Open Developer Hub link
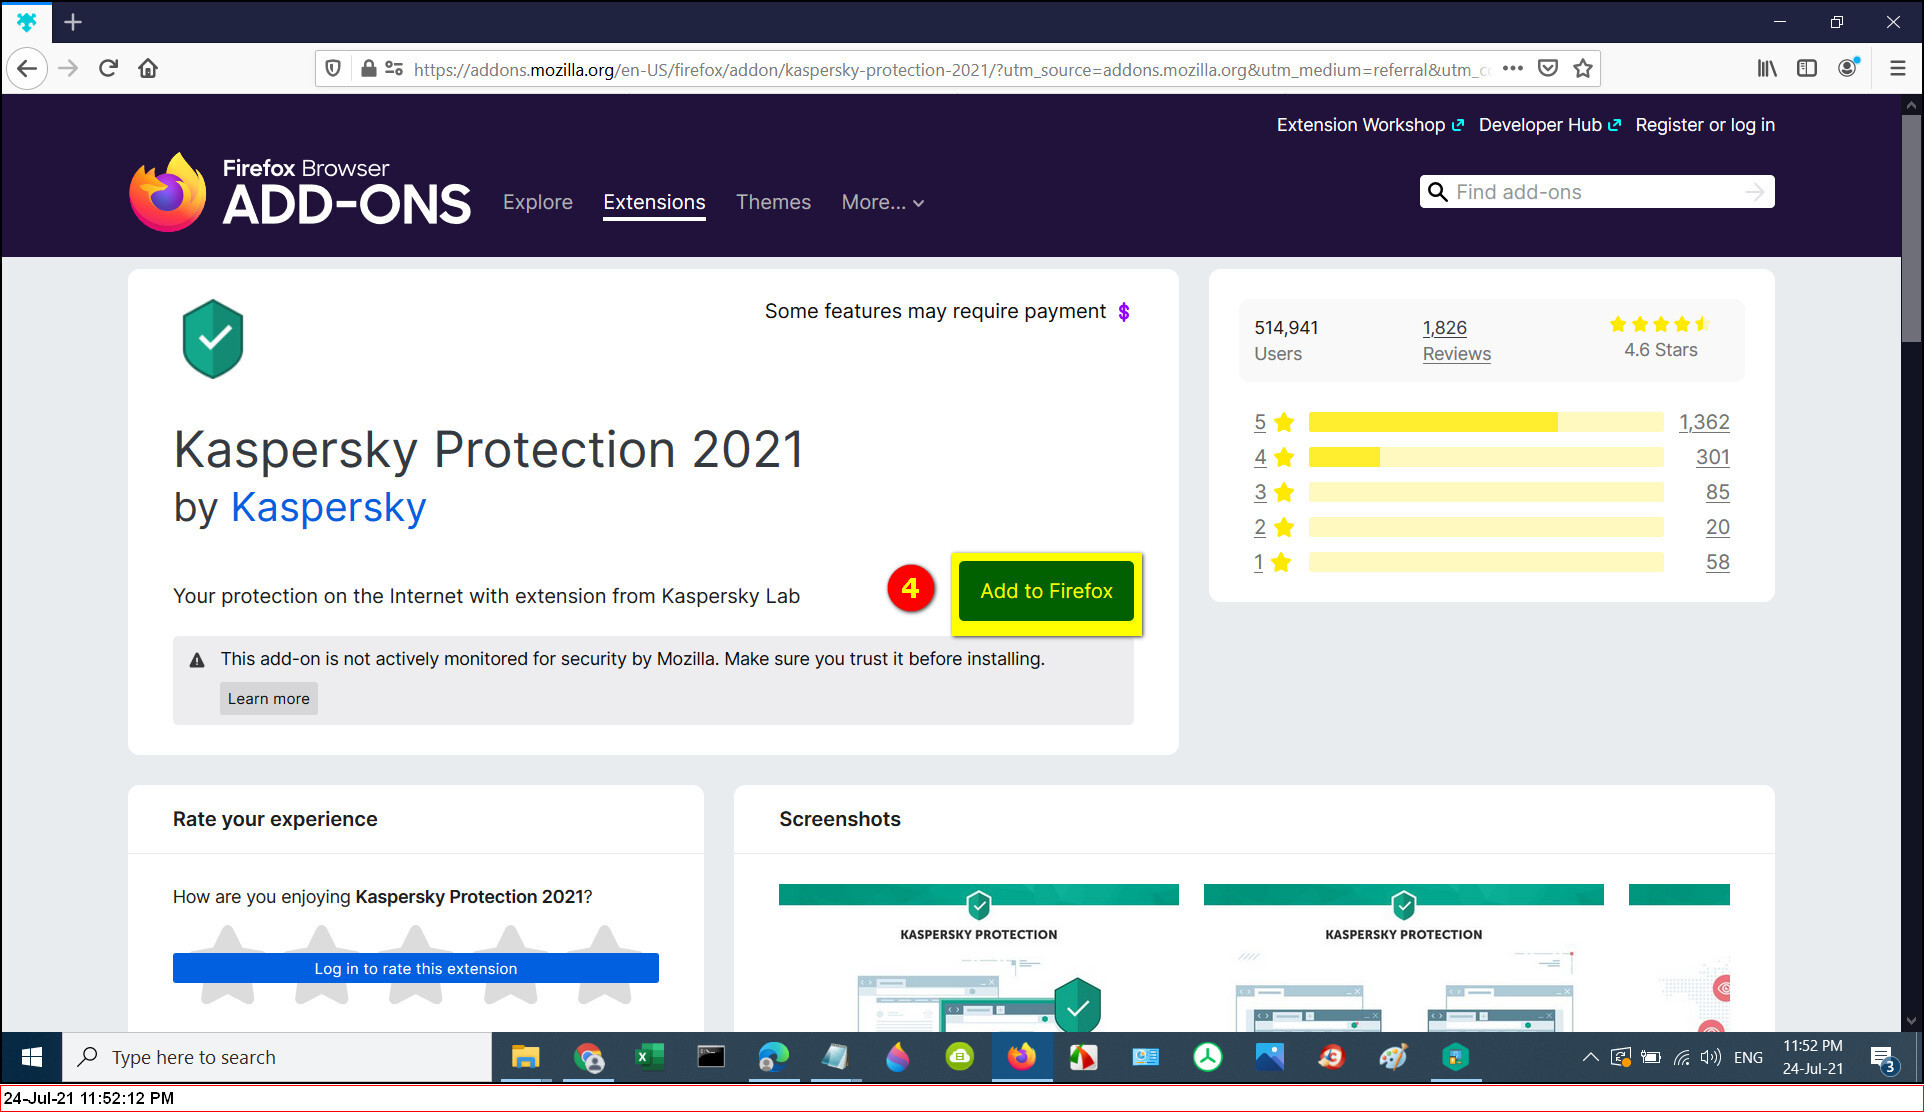This screenshot has height=1112, width=1924. coord(1549,125)
